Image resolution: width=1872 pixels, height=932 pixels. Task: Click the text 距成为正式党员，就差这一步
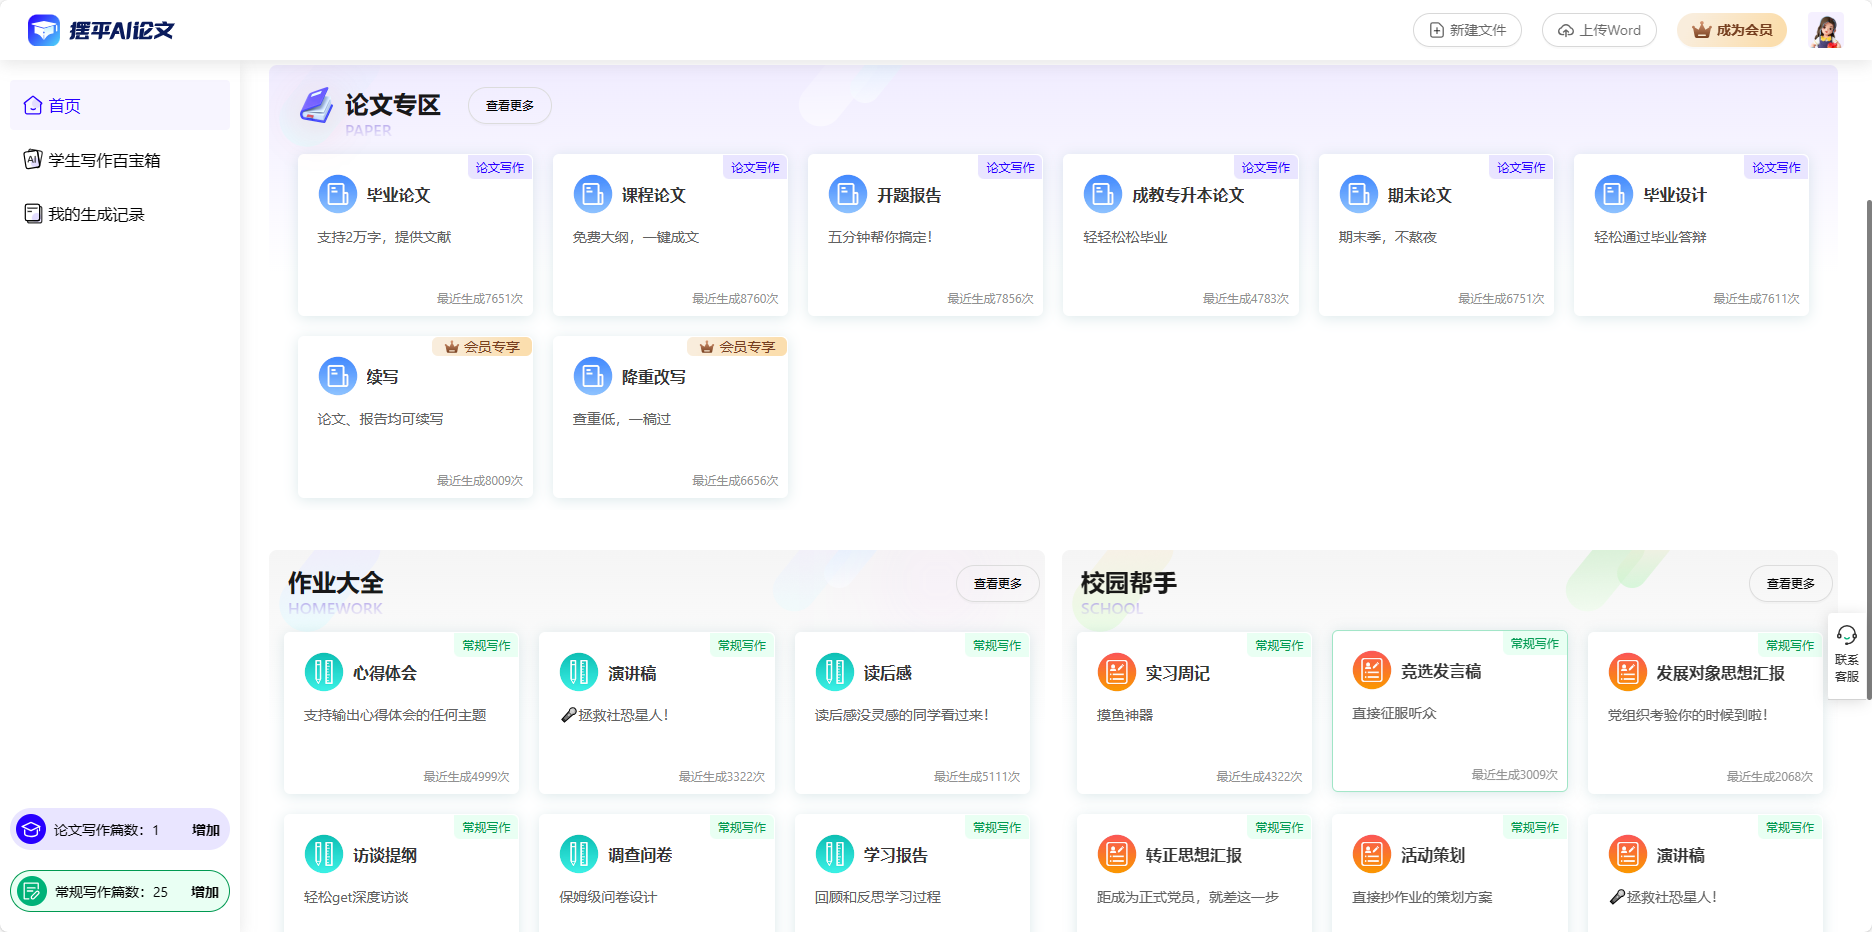click(1188, 897)
